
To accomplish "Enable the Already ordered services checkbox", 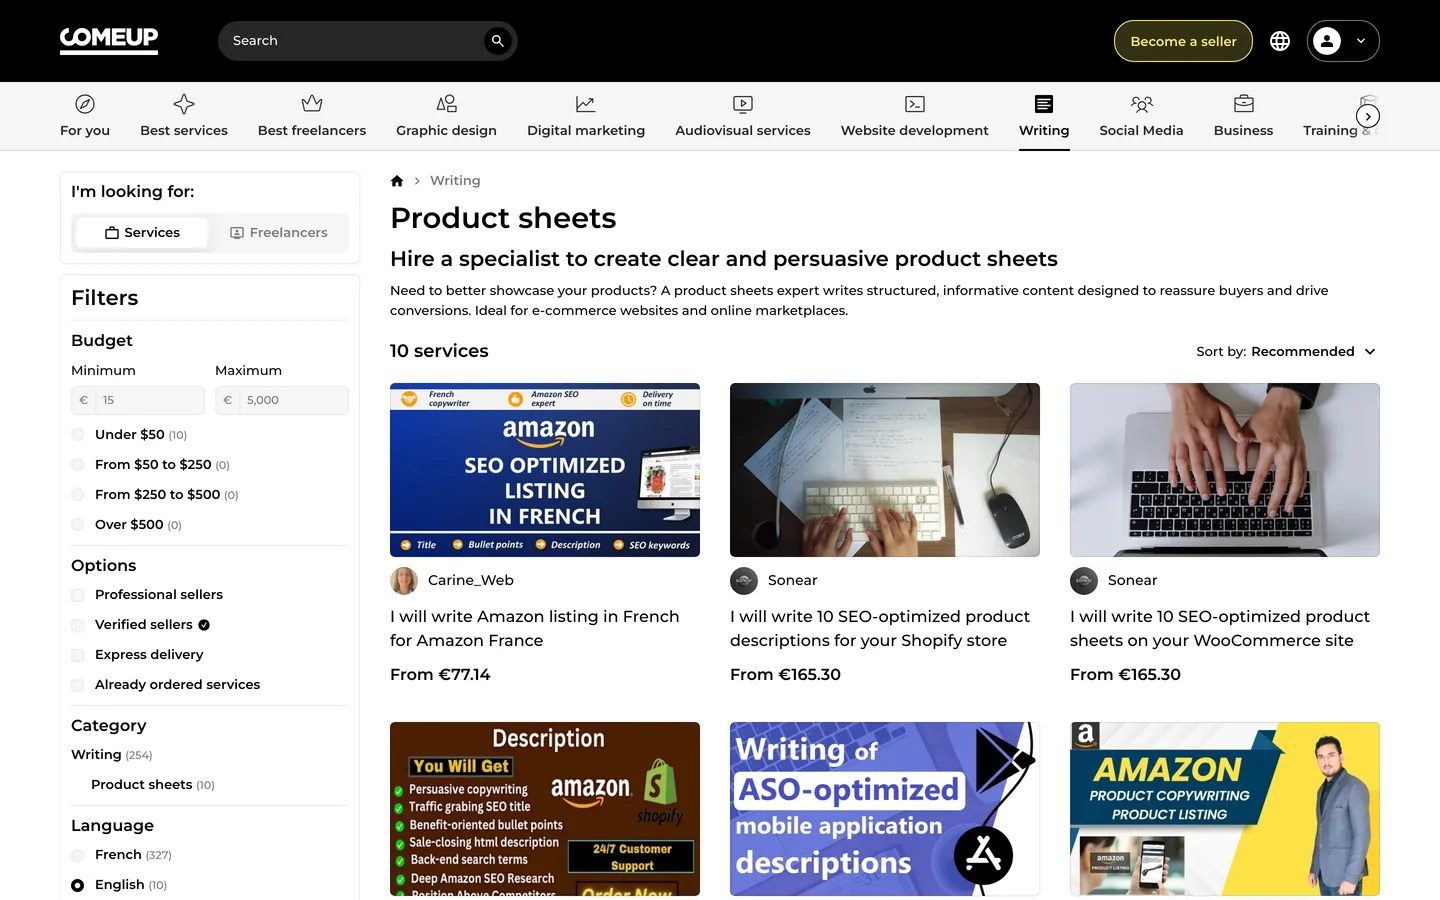I will pyautogui.click(x=78, y=685).
